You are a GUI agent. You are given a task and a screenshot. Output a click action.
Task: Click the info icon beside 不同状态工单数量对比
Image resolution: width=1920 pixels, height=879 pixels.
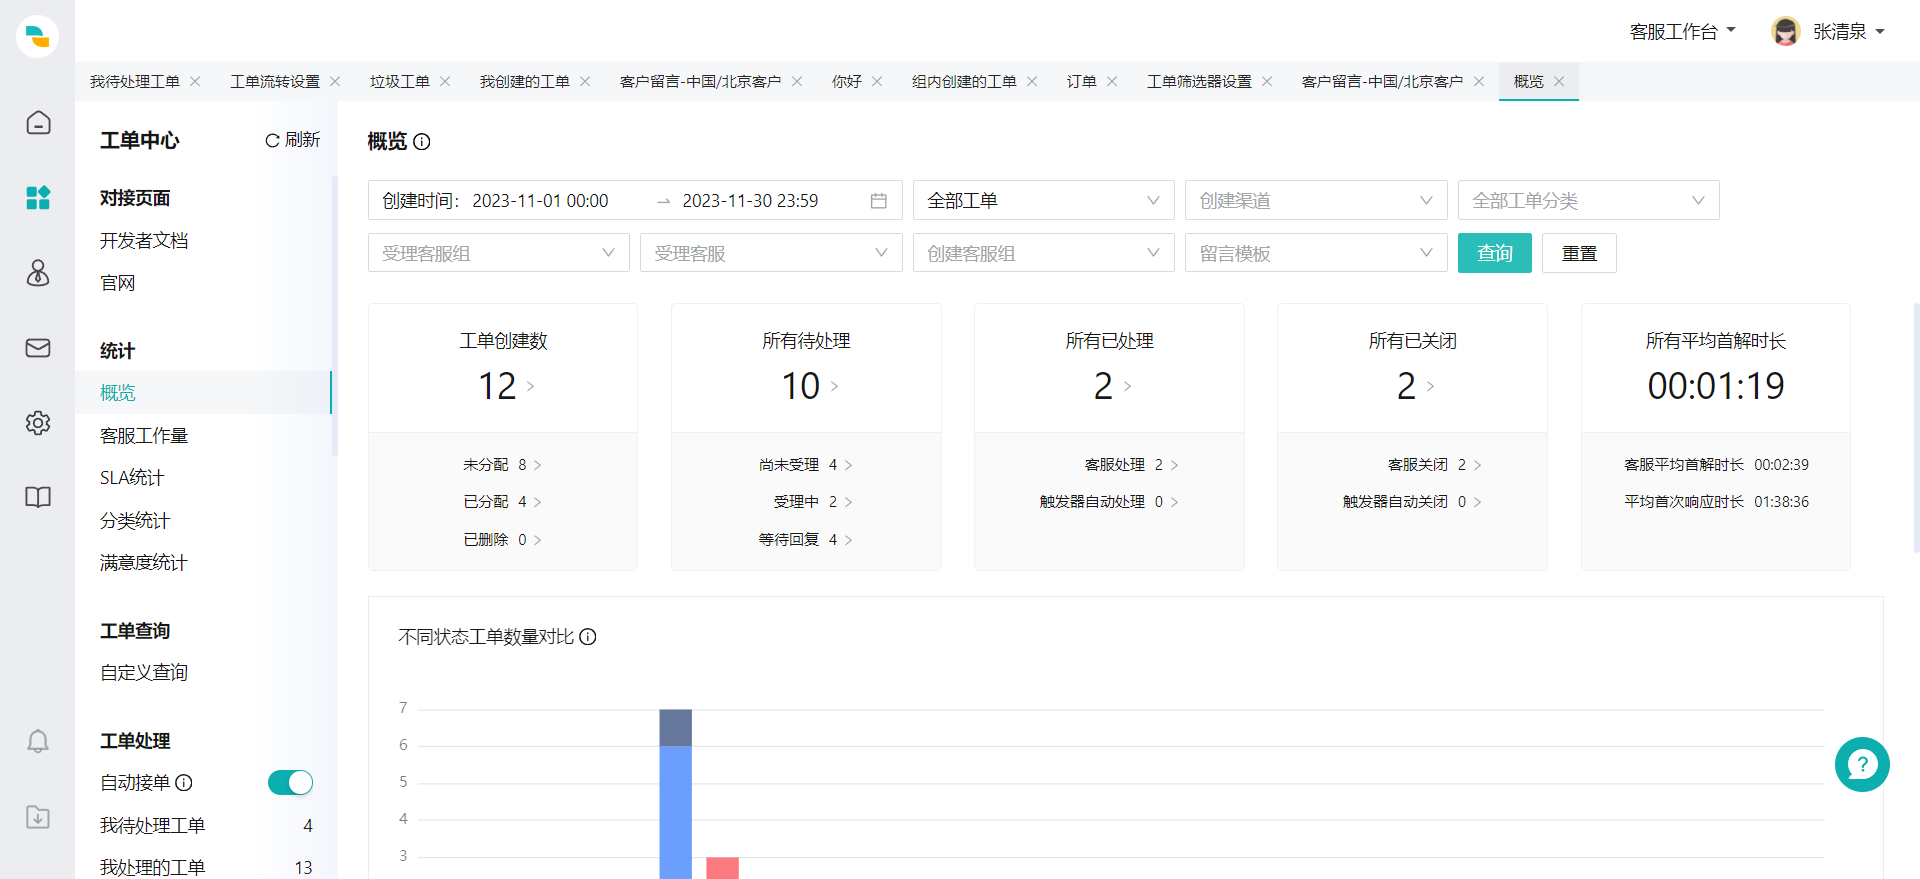pos(588,637)
